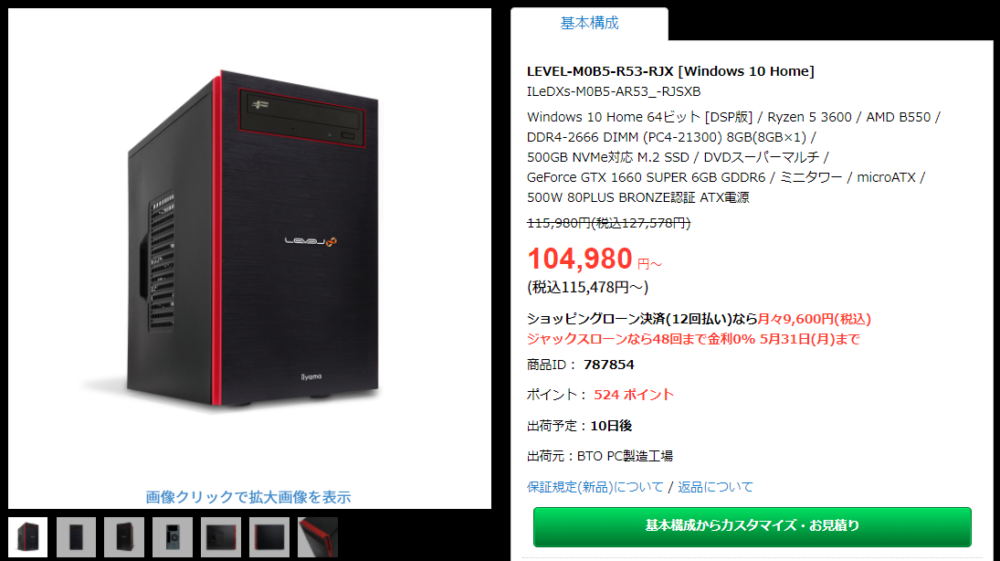This screenshot has height=561, width=1000.
Task: Open the rear panel view thumbnail
Action: pyautogui.click(x=172, y=537)
